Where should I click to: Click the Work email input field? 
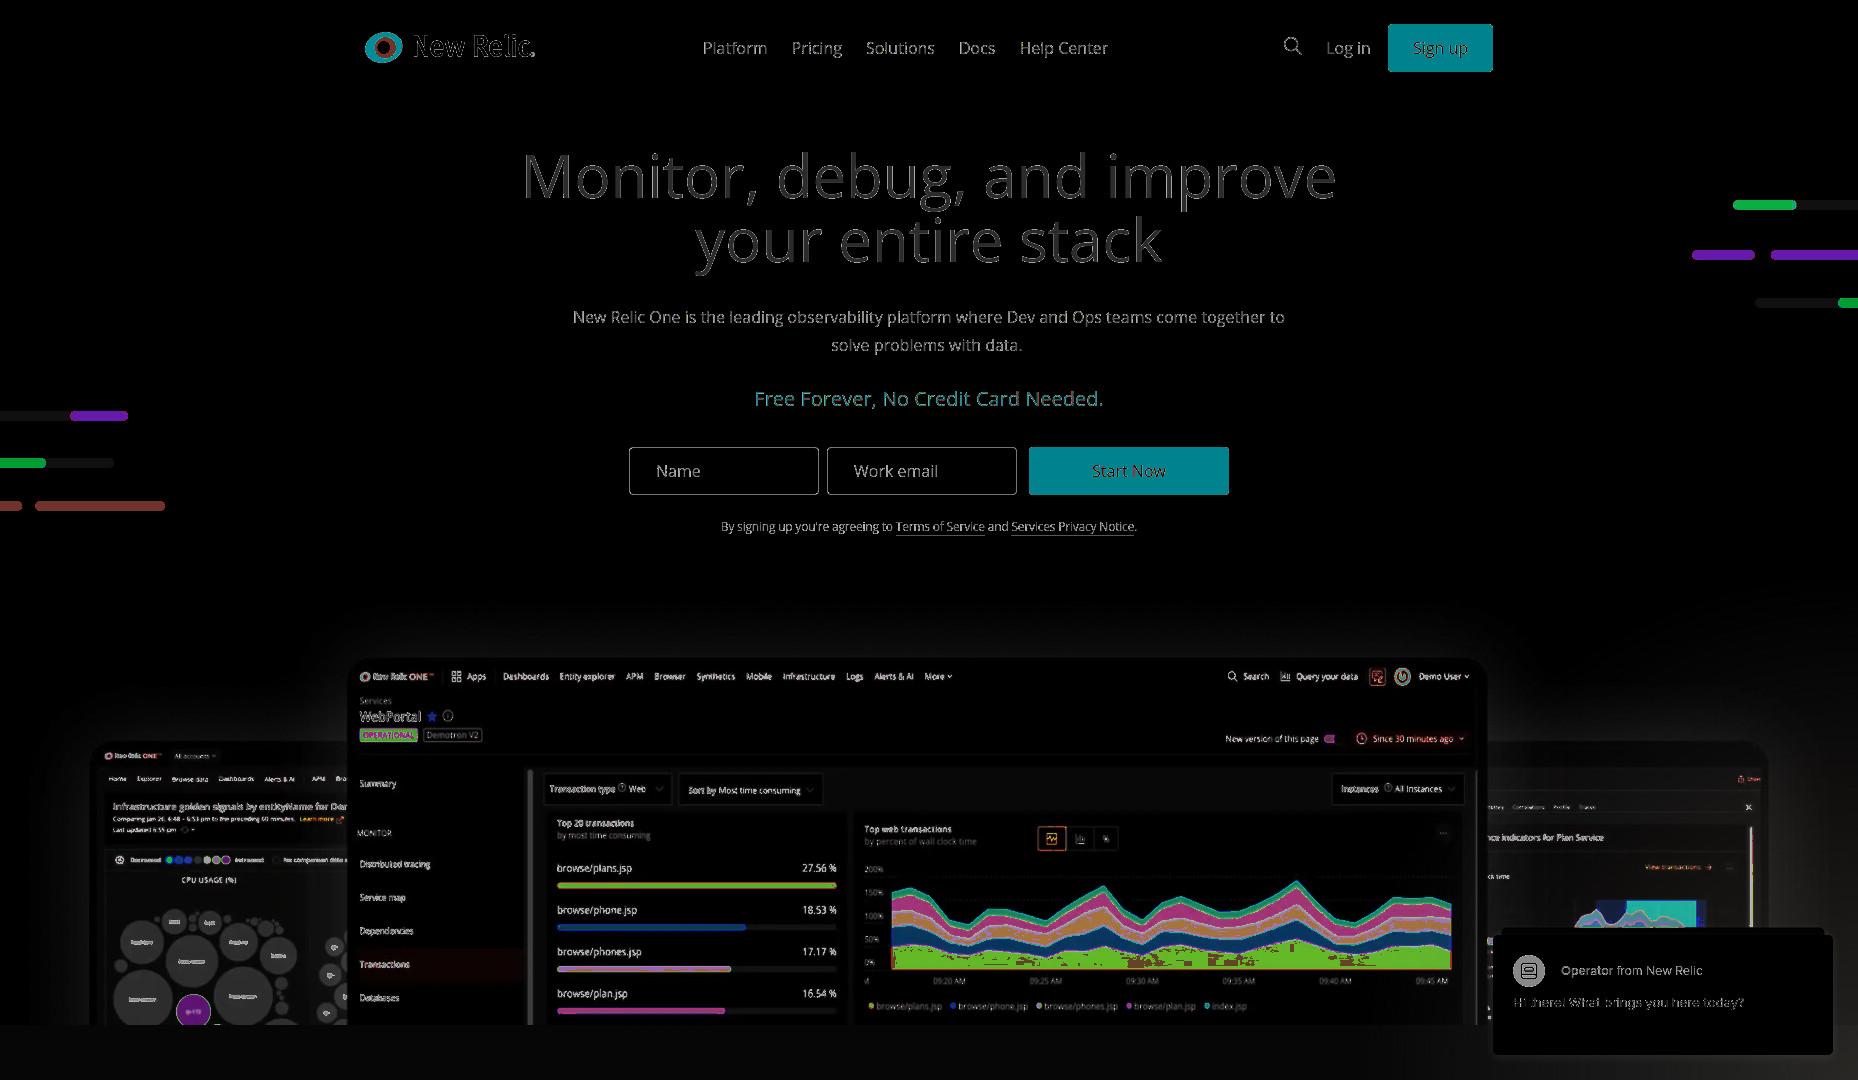click(921, 471)
